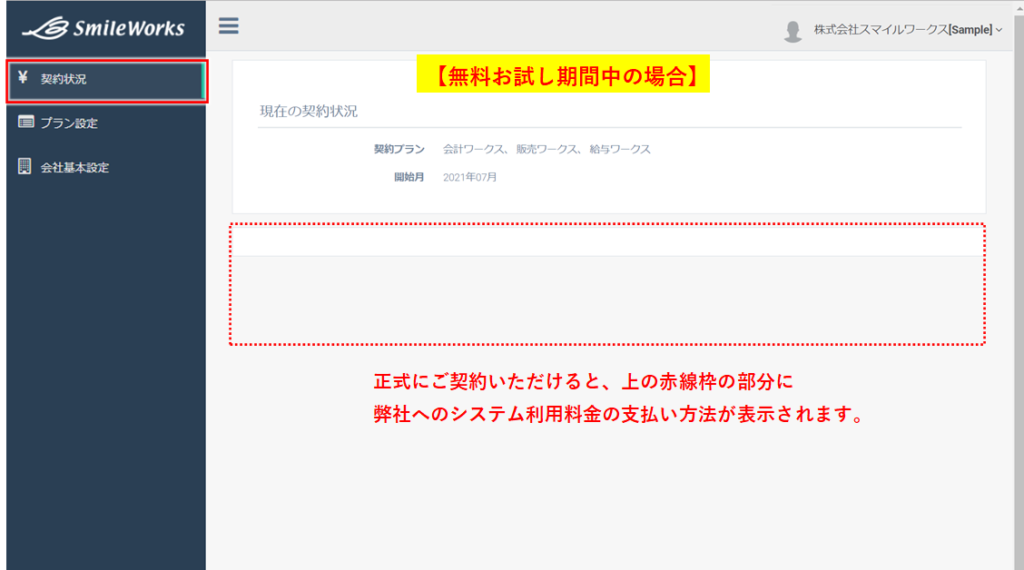Click the vertical scrollbar on the right edge
1024x570 pixels.
[x=1019, y=285]
